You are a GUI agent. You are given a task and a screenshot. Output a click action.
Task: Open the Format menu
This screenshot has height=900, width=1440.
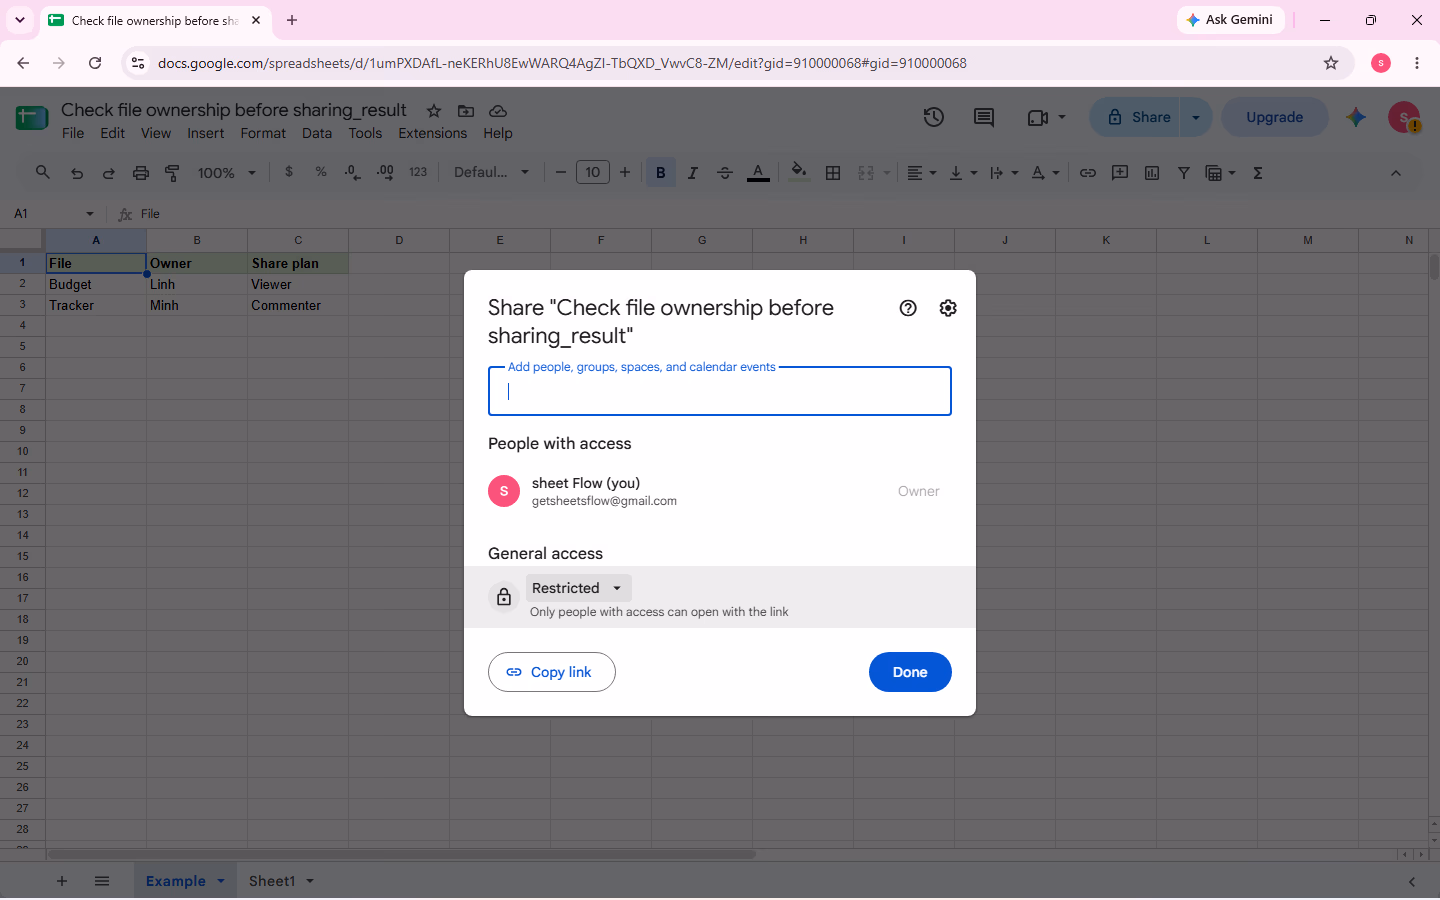point(263,133)
